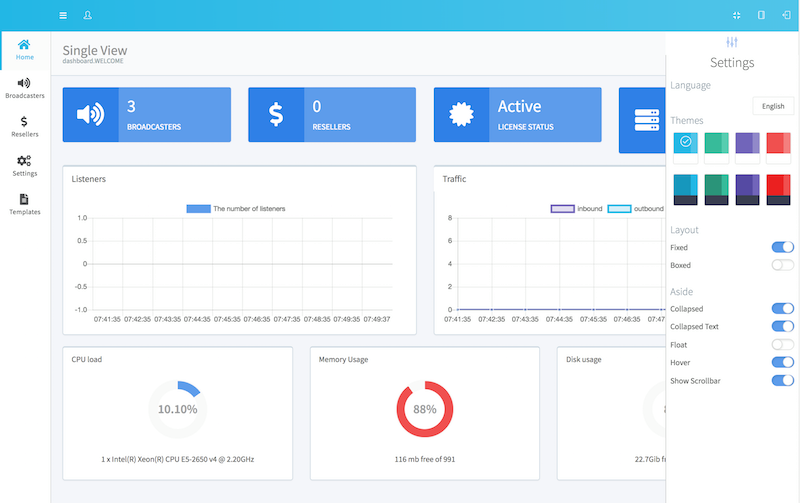800x503 pixels.
Task: Select the light green theme swatch
Action: point(716,148)
